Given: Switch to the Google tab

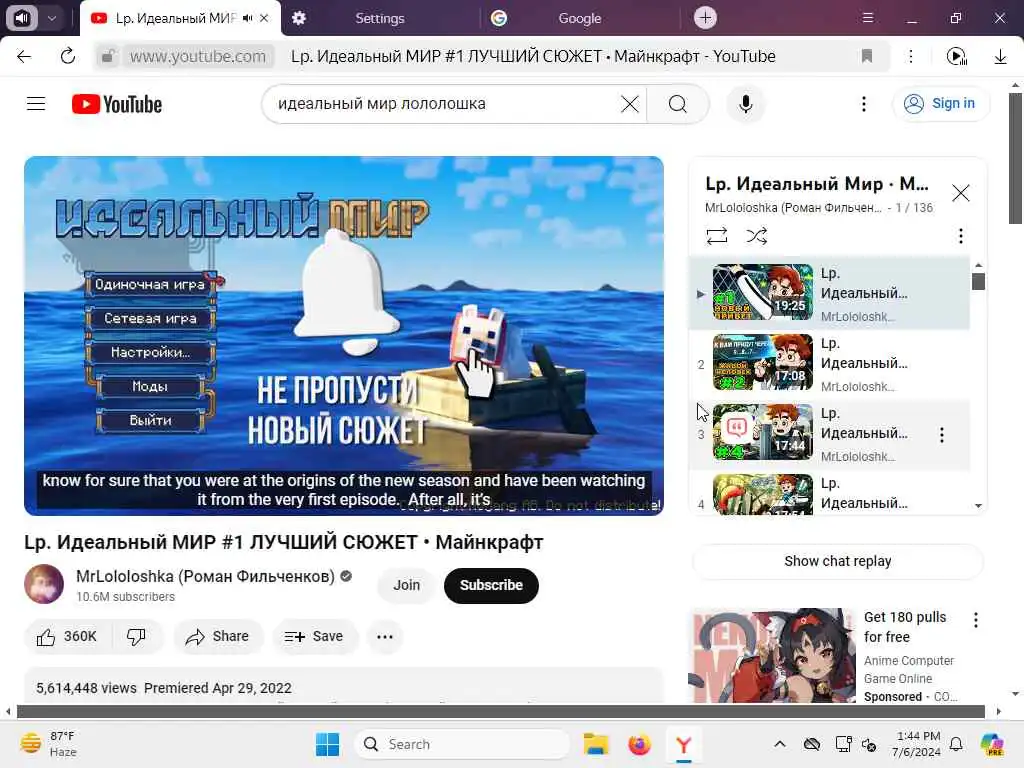Looking at the screenshot, I should click(x=579, y=18).
